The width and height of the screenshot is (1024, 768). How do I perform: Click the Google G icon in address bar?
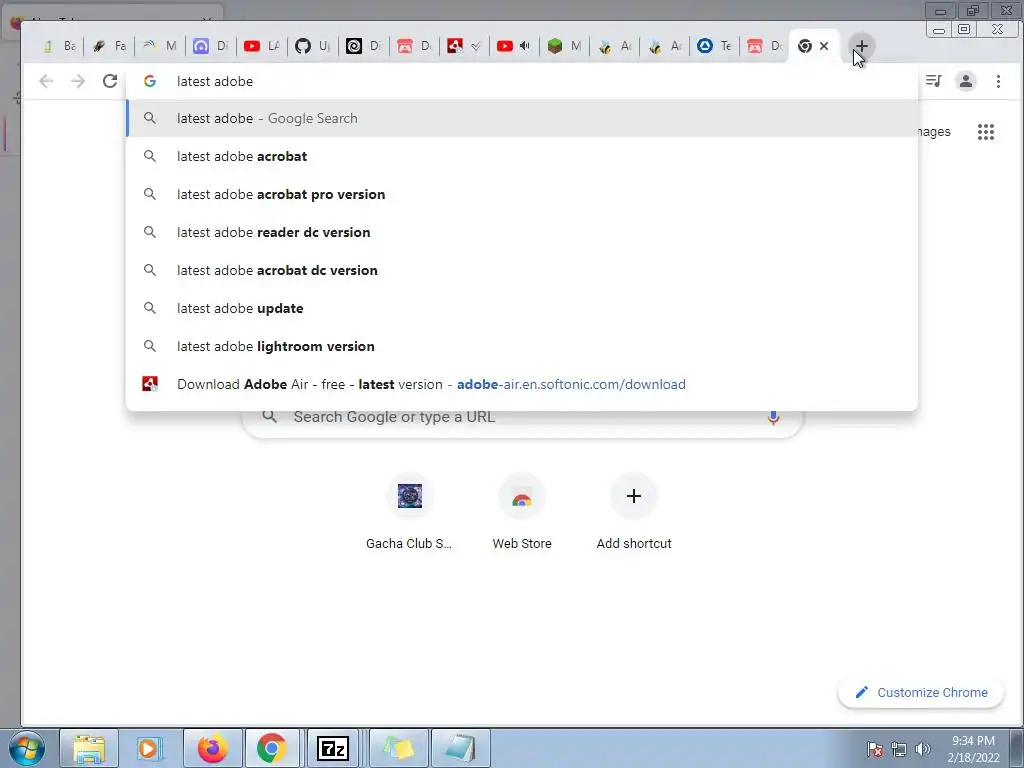(150, 81)
